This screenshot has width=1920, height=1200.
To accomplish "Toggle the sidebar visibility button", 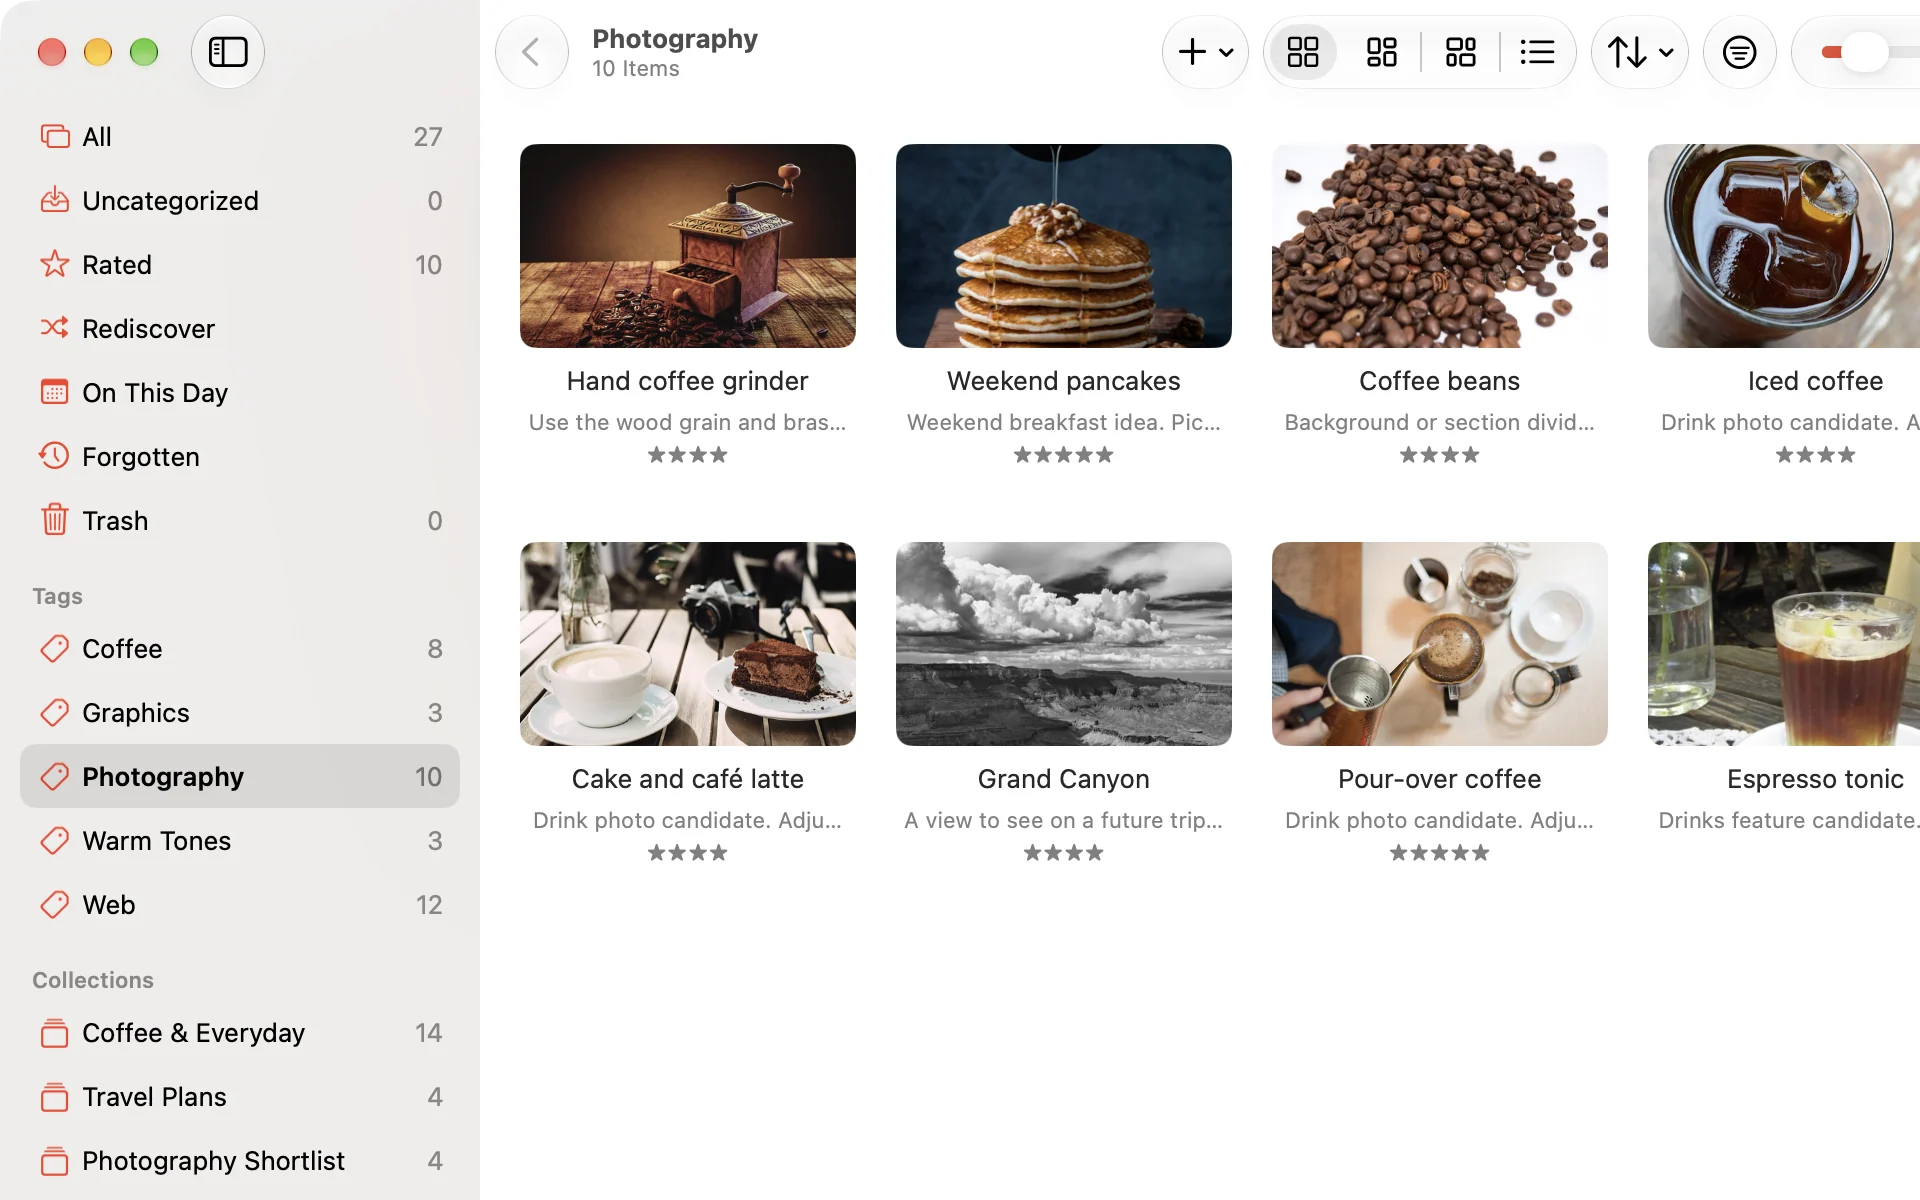I will (x=228, y=52).
